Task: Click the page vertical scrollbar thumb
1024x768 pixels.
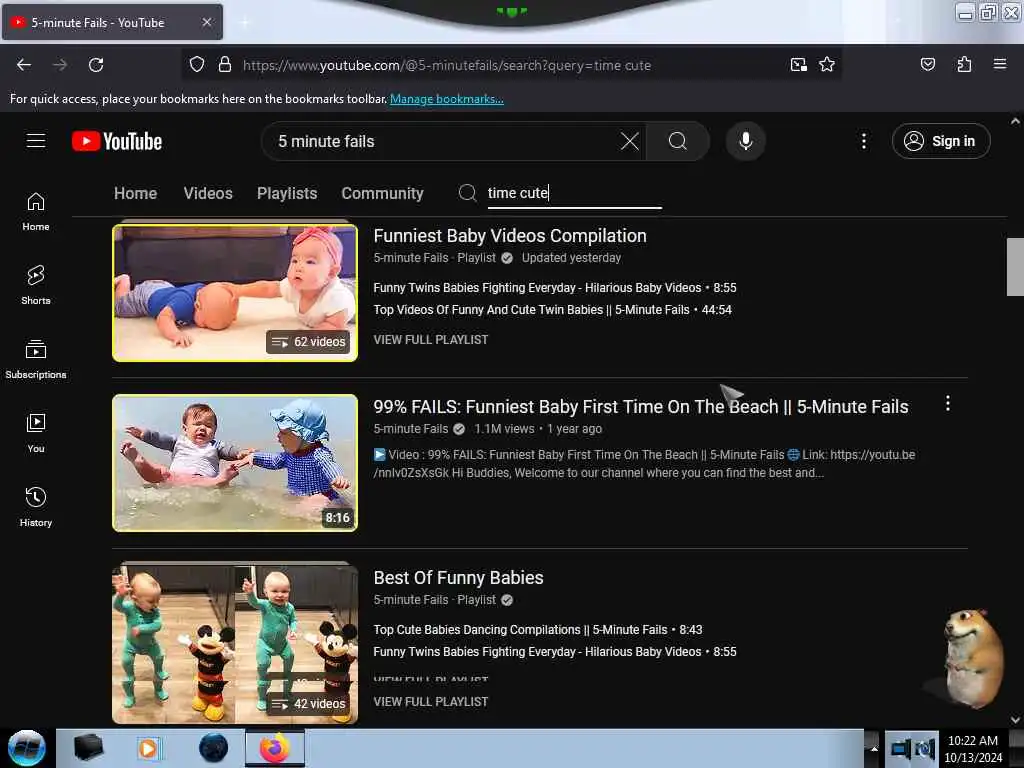Action: (x=1015, y=266)
